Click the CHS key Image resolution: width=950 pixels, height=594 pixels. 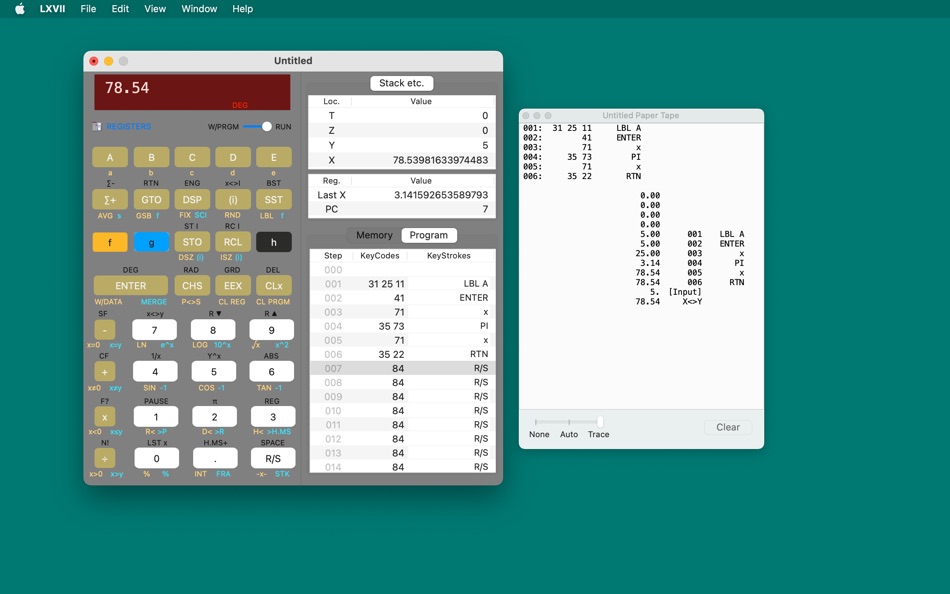point(192,285)
